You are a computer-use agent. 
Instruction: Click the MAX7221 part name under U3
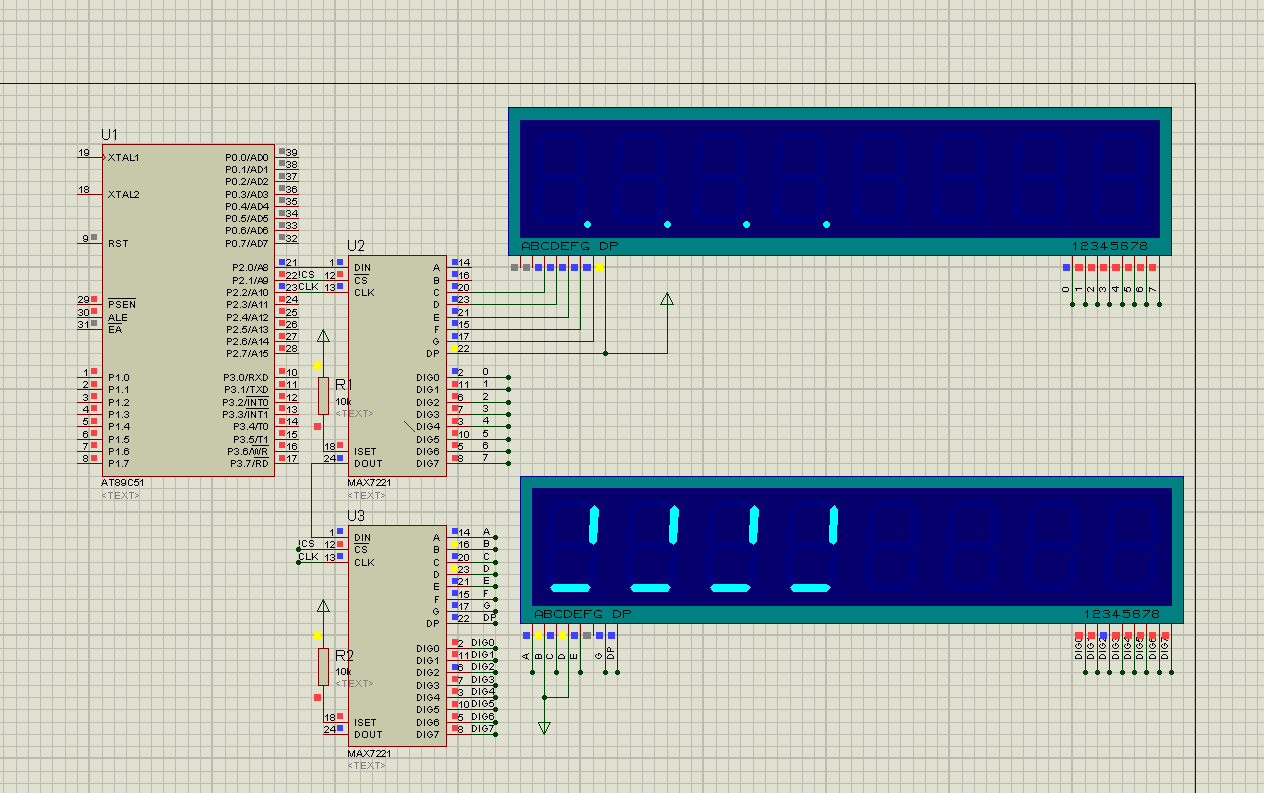coord(367,753)
